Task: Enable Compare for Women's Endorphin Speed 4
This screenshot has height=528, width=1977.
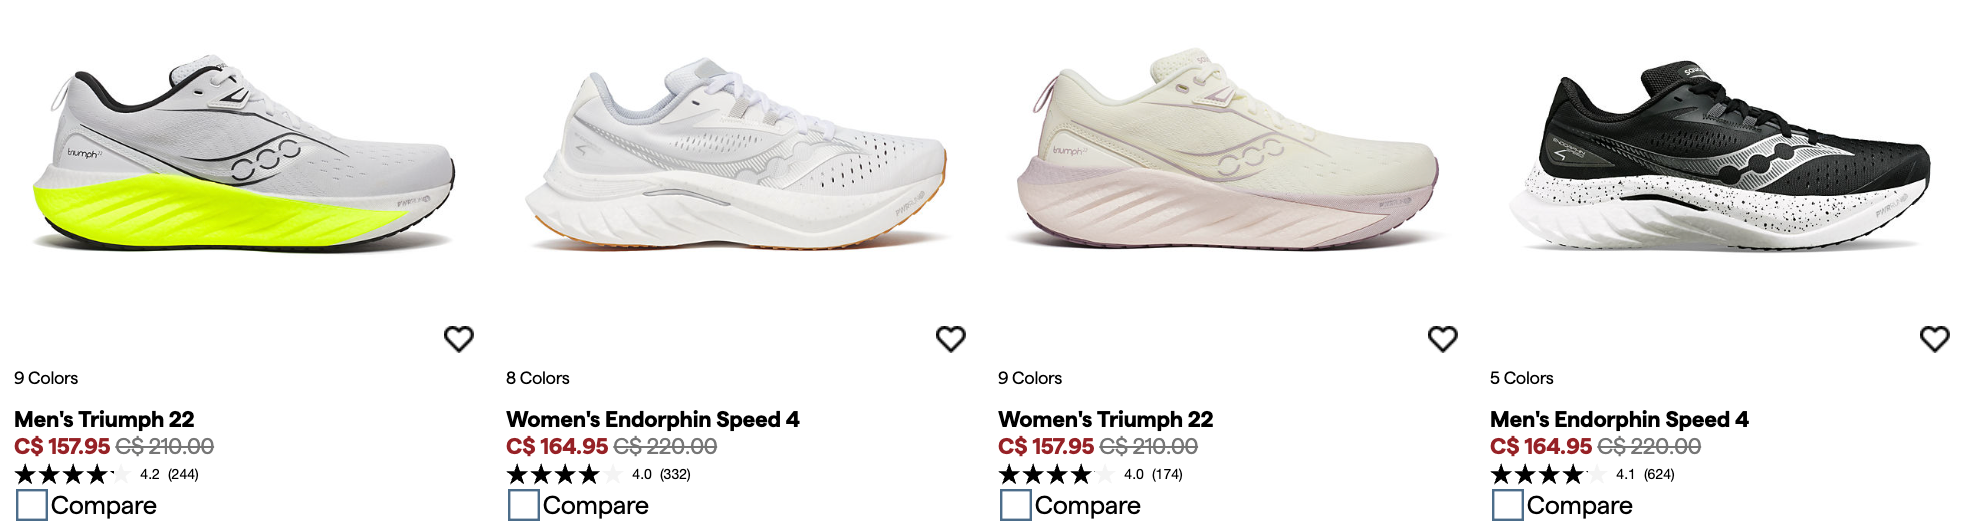Action: click(524, 505)
